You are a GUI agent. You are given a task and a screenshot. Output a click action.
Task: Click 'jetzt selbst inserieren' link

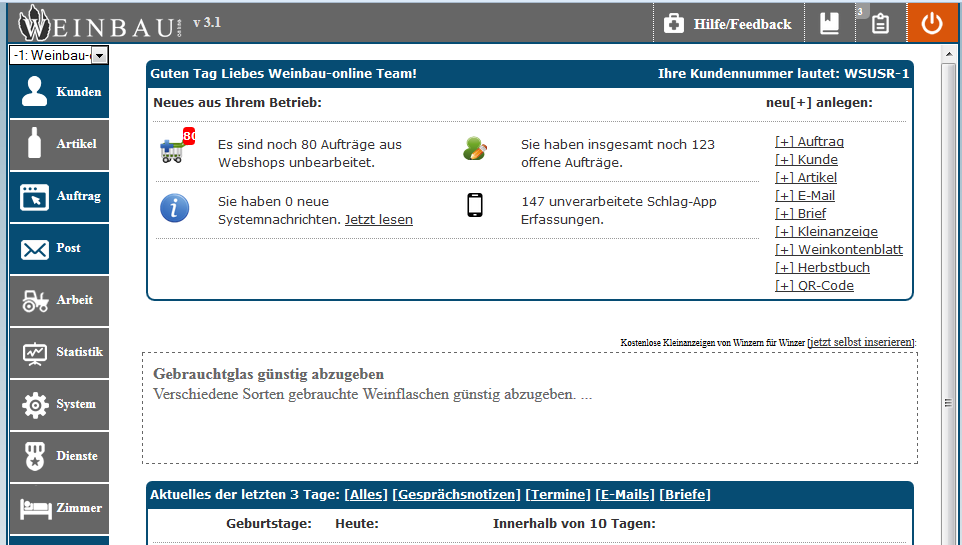(x=861, y=342)
